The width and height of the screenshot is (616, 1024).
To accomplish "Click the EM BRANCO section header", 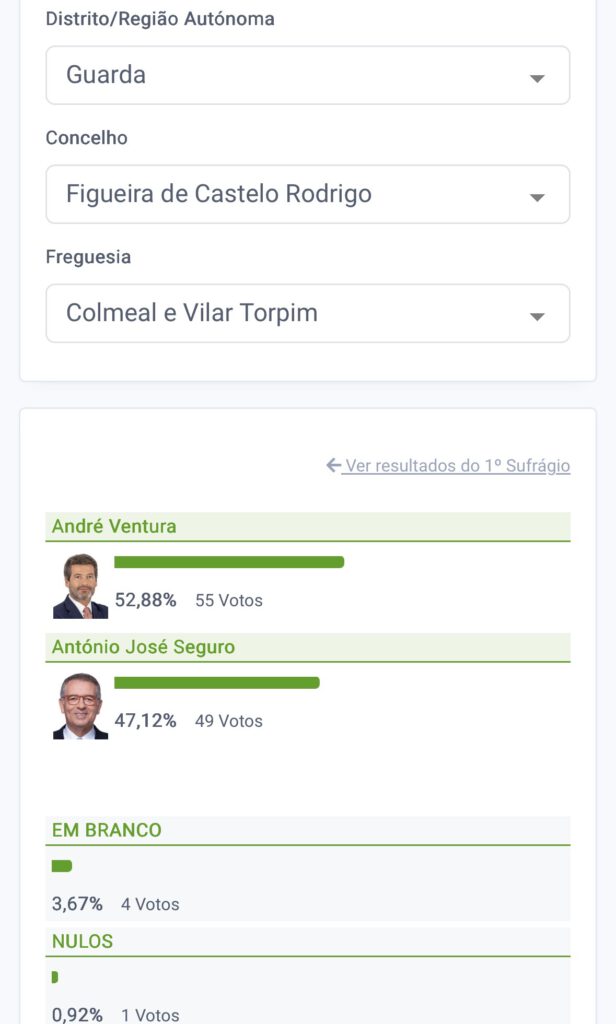I will click(106, 830).
